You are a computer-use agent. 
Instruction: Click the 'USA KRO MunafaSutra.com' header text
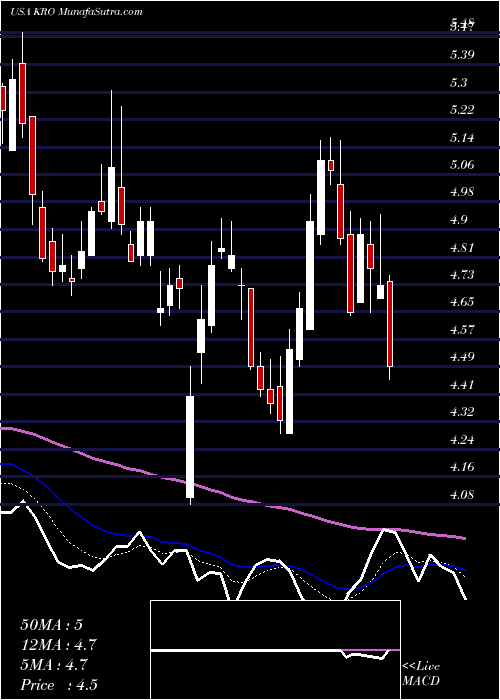click(75, 12)
